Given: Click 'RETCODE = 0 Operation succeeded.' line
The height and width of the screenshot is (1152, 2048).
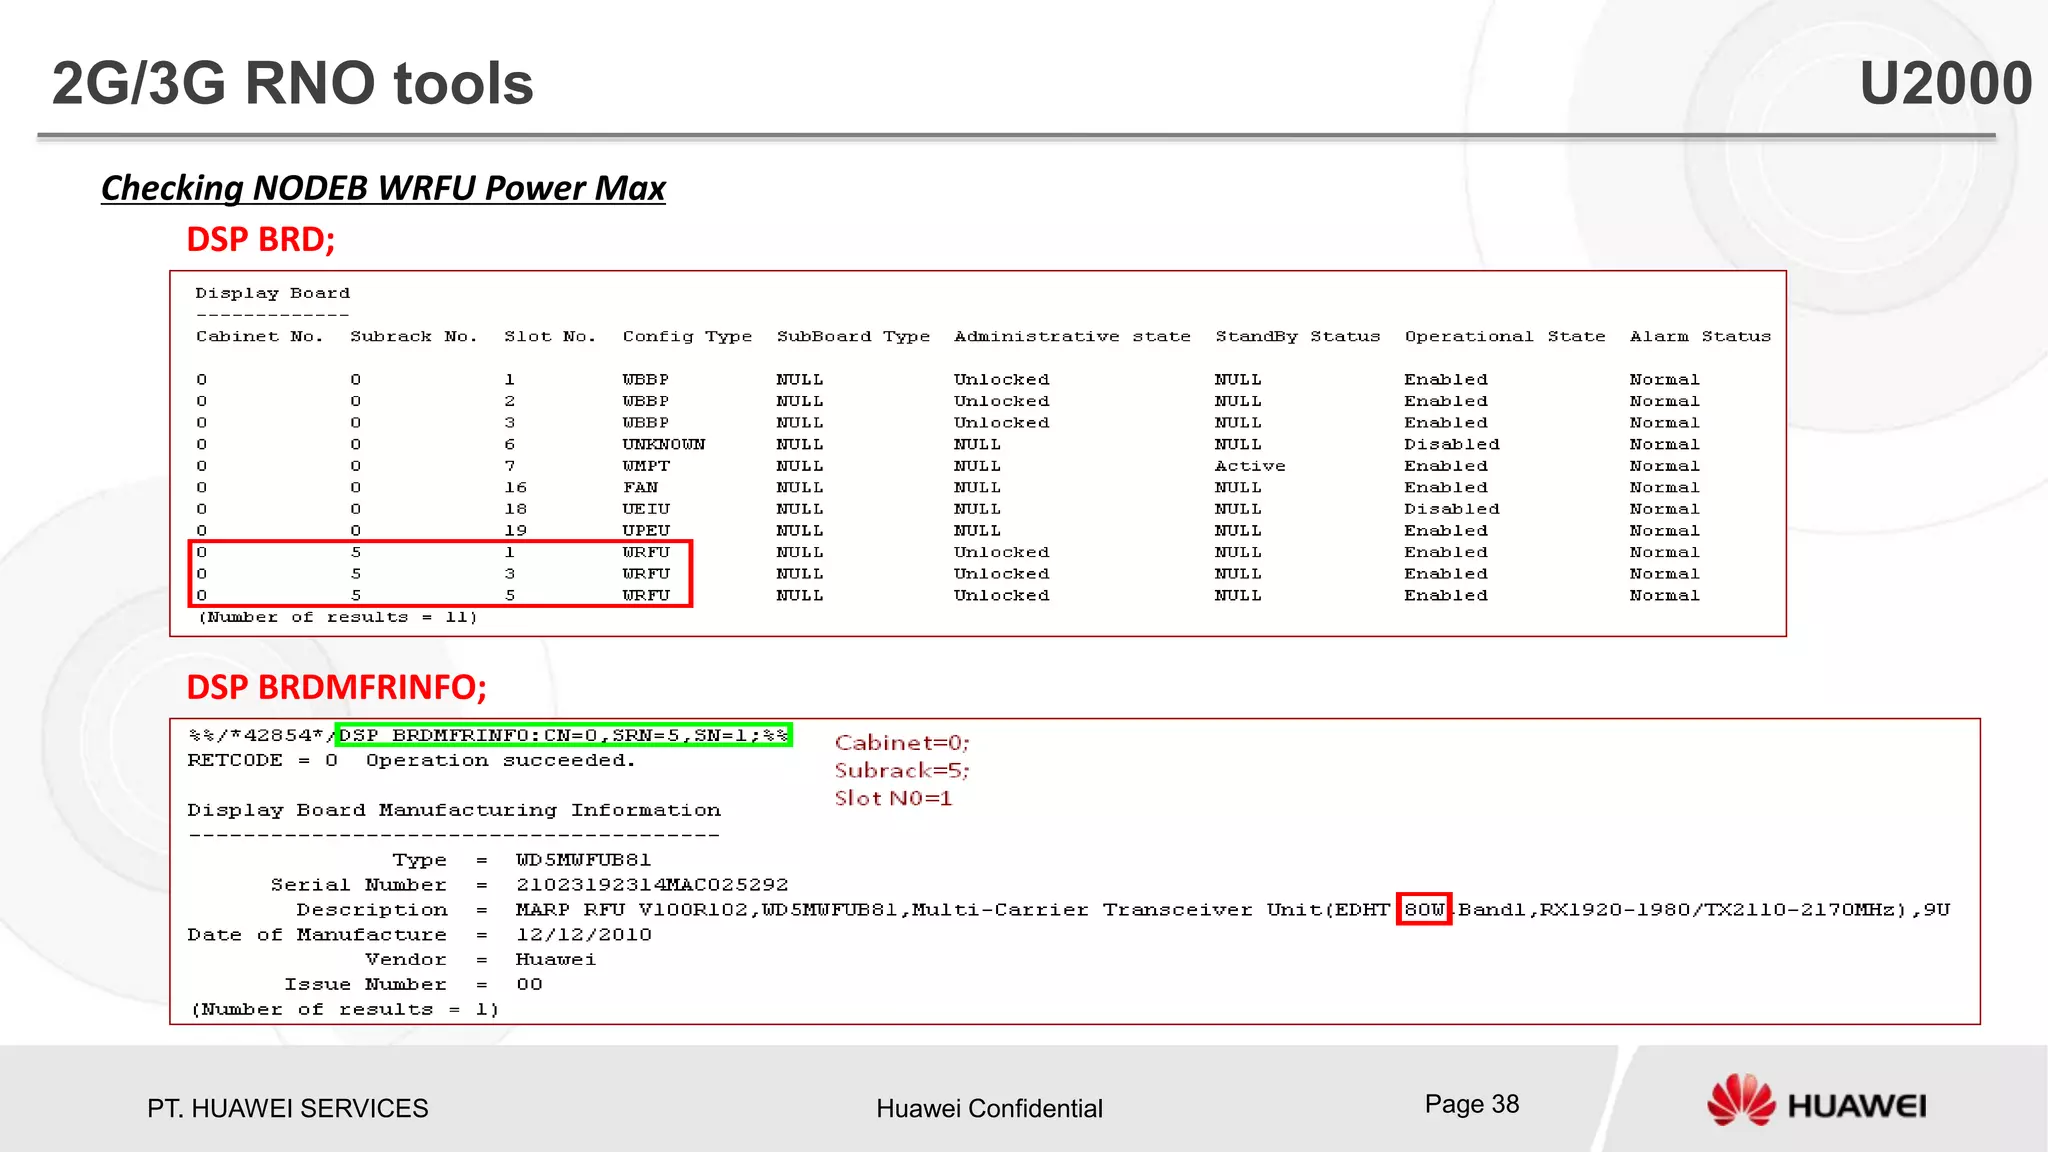Looking at the screenshot, I should coord(411,760).
